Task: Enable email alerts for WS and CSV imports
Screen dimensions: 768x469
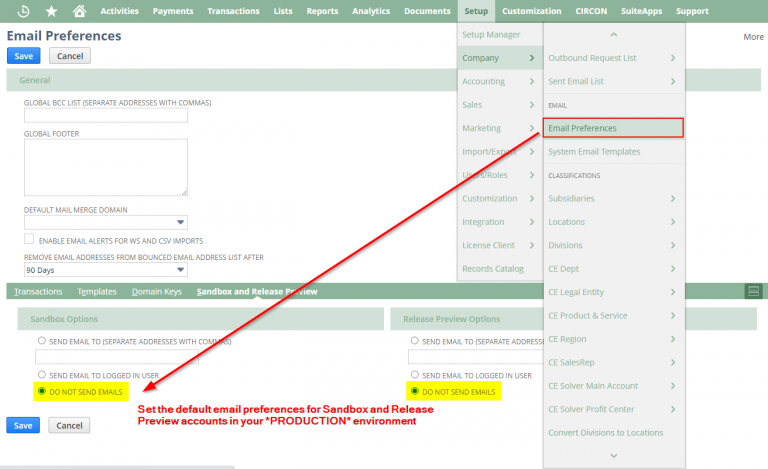Action: (29, 239)
